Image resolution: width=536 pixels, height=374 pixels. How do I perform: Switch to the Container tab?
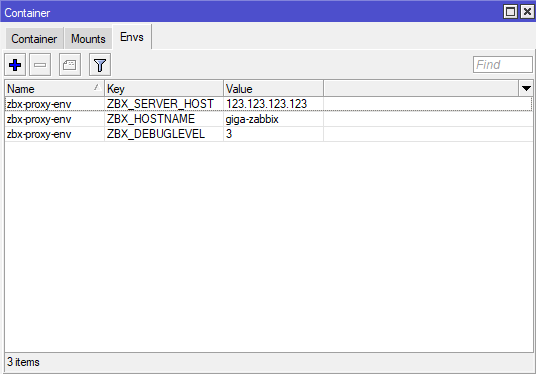34,39
